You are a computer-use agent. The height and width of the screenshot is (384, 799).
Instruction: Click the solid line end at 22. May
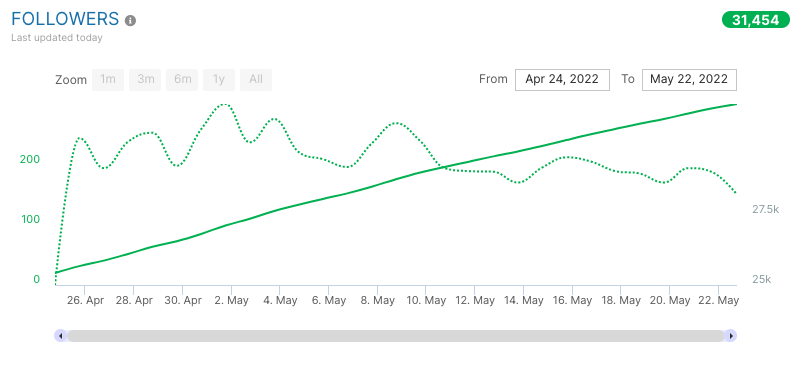point(735,104)
